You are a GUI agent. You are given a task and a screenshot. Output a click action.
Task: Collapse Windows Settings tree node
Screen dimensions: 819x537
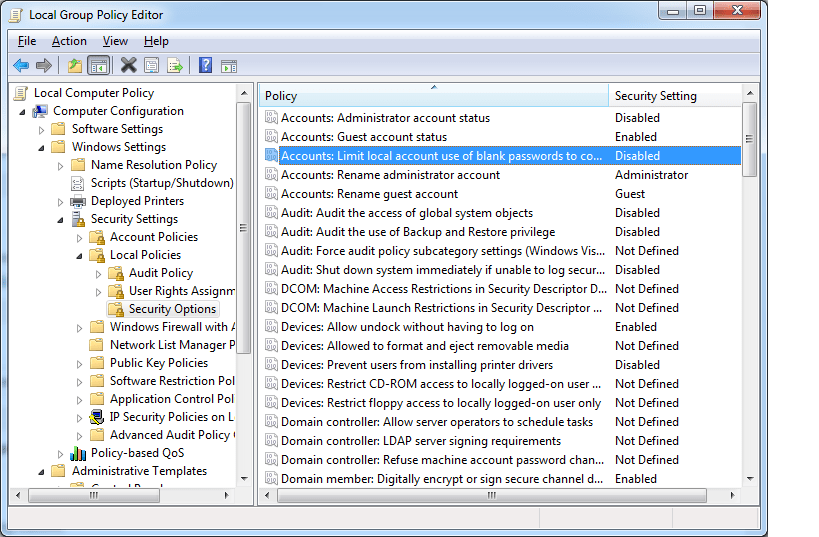click(41, 148)
